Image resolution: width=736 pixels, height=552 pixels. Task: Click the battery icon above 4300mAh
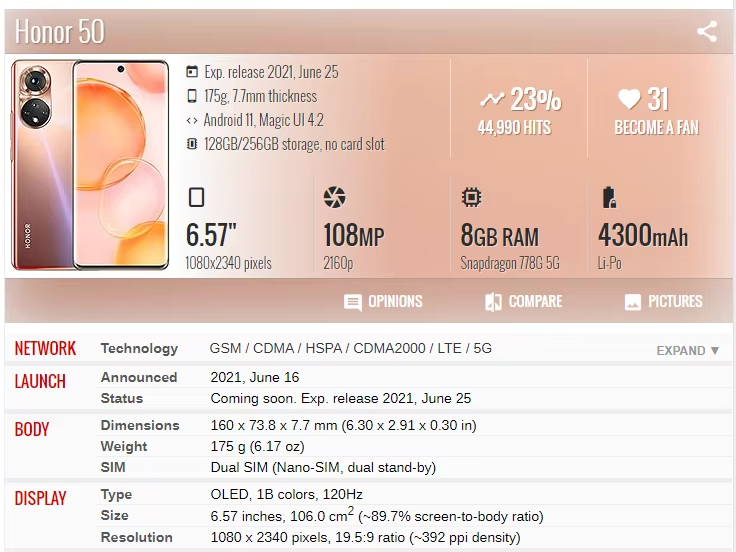coord(609,197)
